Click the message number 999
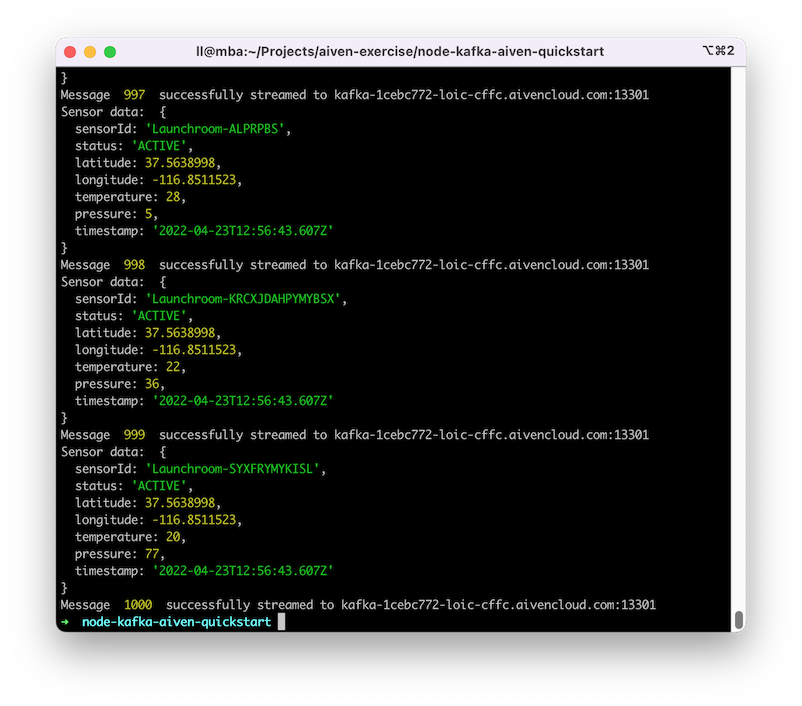802x706 pixels. pos(134,435)
